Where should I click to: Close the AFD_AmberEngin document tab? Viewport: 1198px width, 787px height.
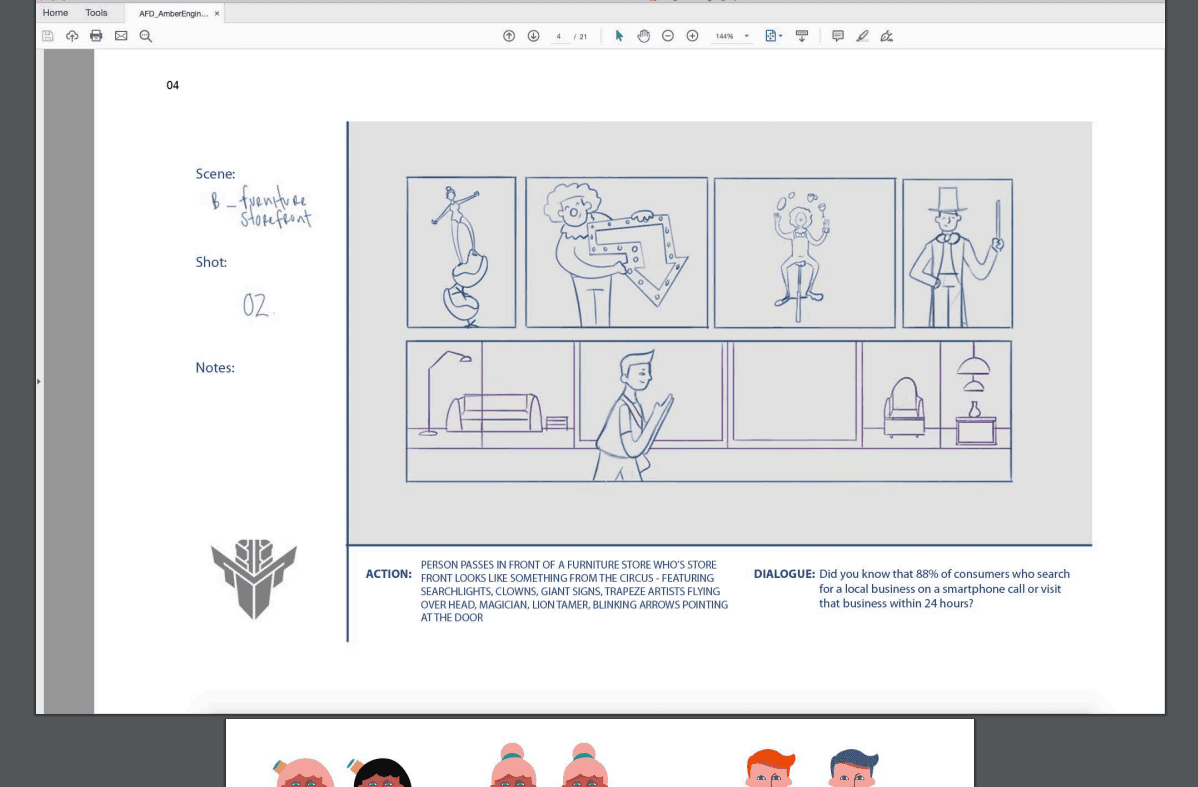click(217, 13)
